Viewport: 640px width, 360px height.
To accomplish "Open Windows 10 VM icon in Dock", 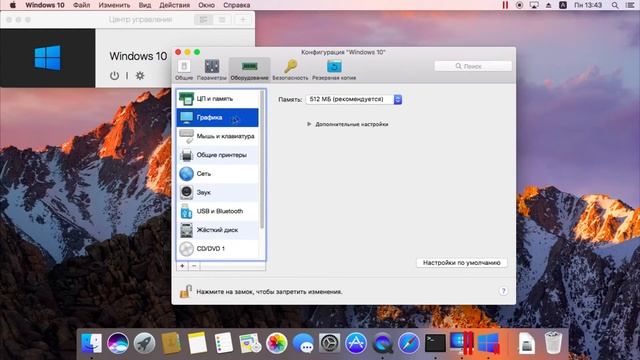I will 489,343.
